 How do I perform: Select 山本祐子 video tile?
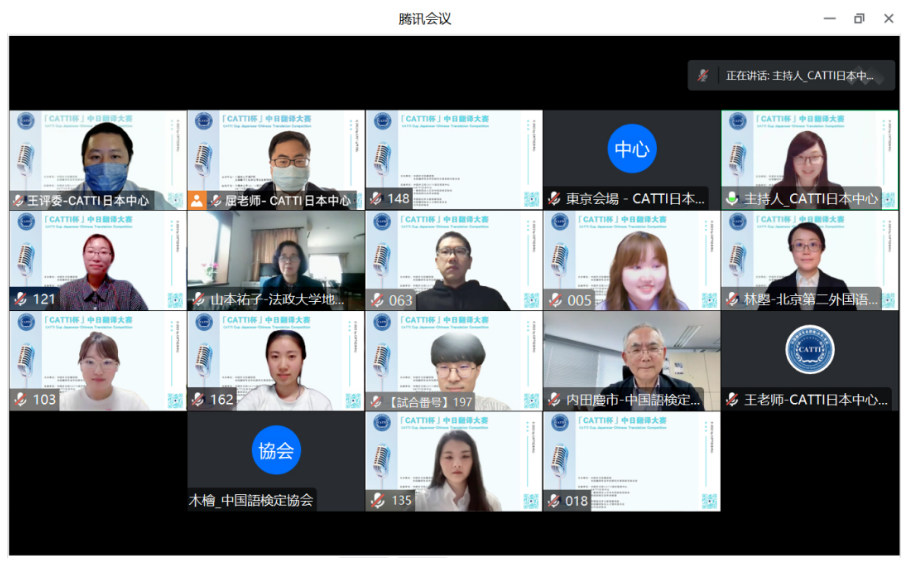(x=276, y=260)
